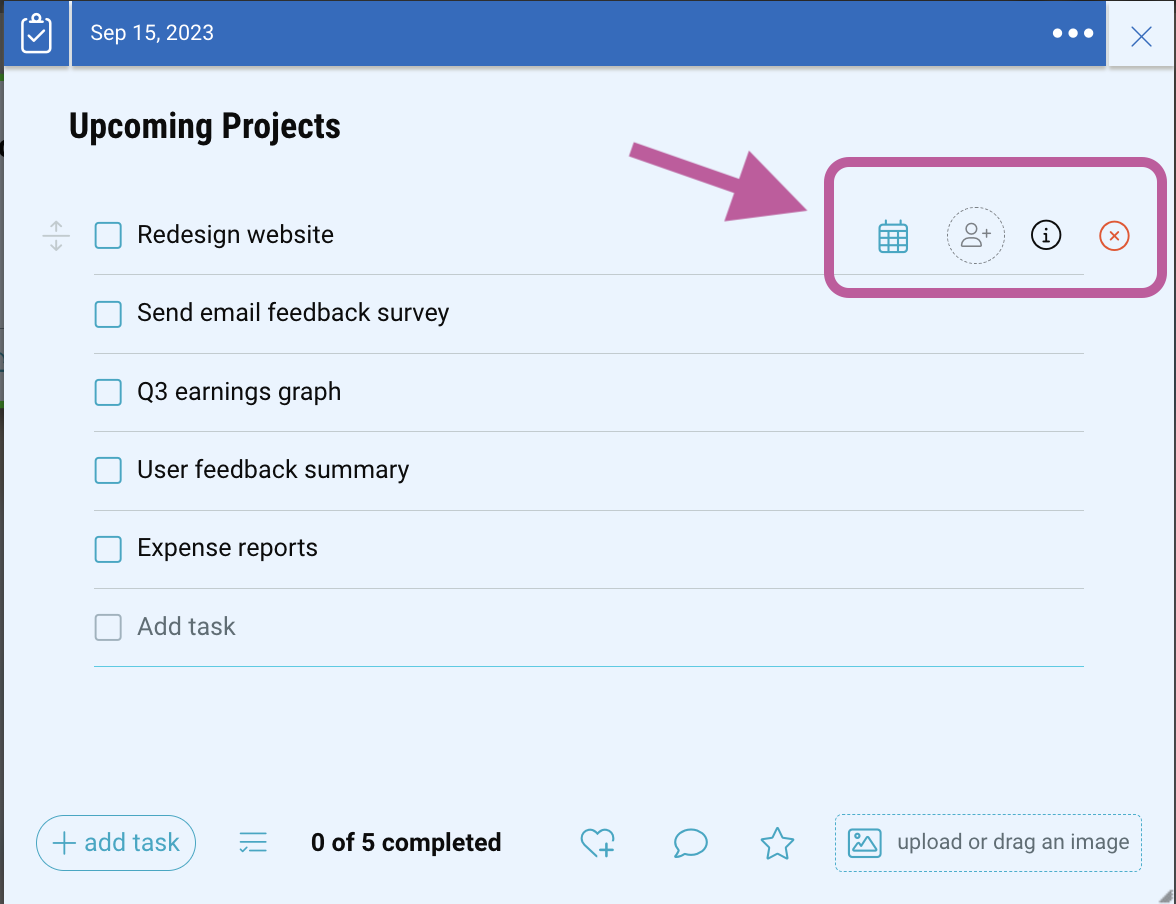Screen dimensions: 1176x904
Task: Open the three-dot more options menu
Action: (x=1072, y=33)
